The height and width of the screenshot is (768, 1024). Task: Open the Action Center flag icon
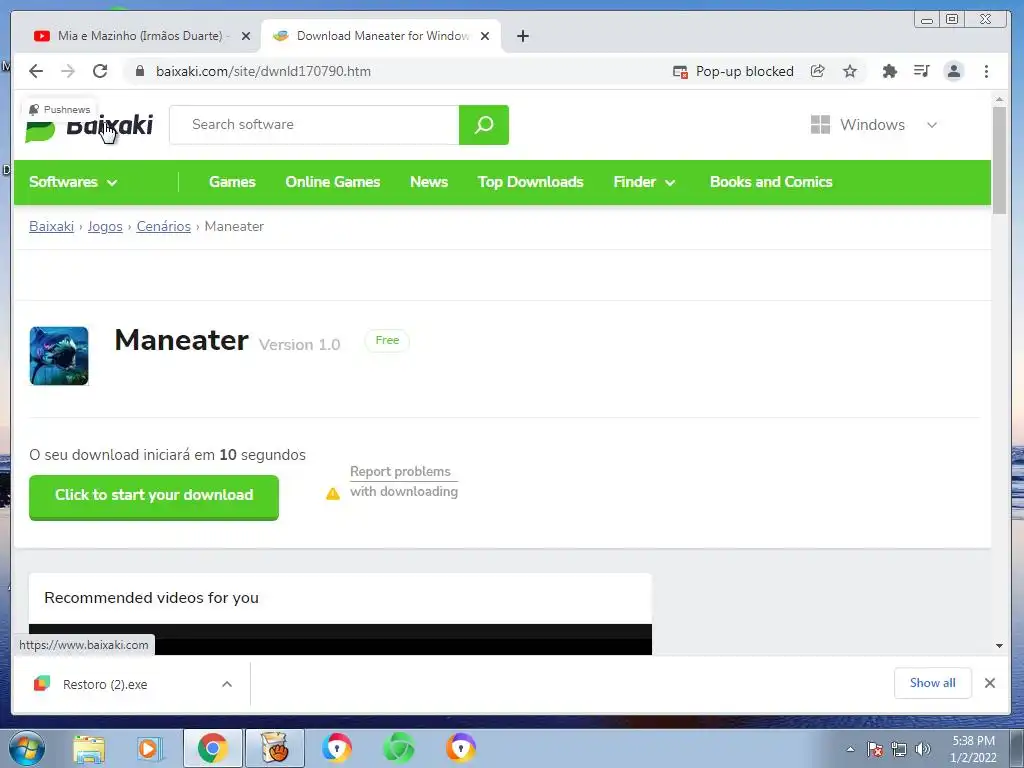(875, 749)
